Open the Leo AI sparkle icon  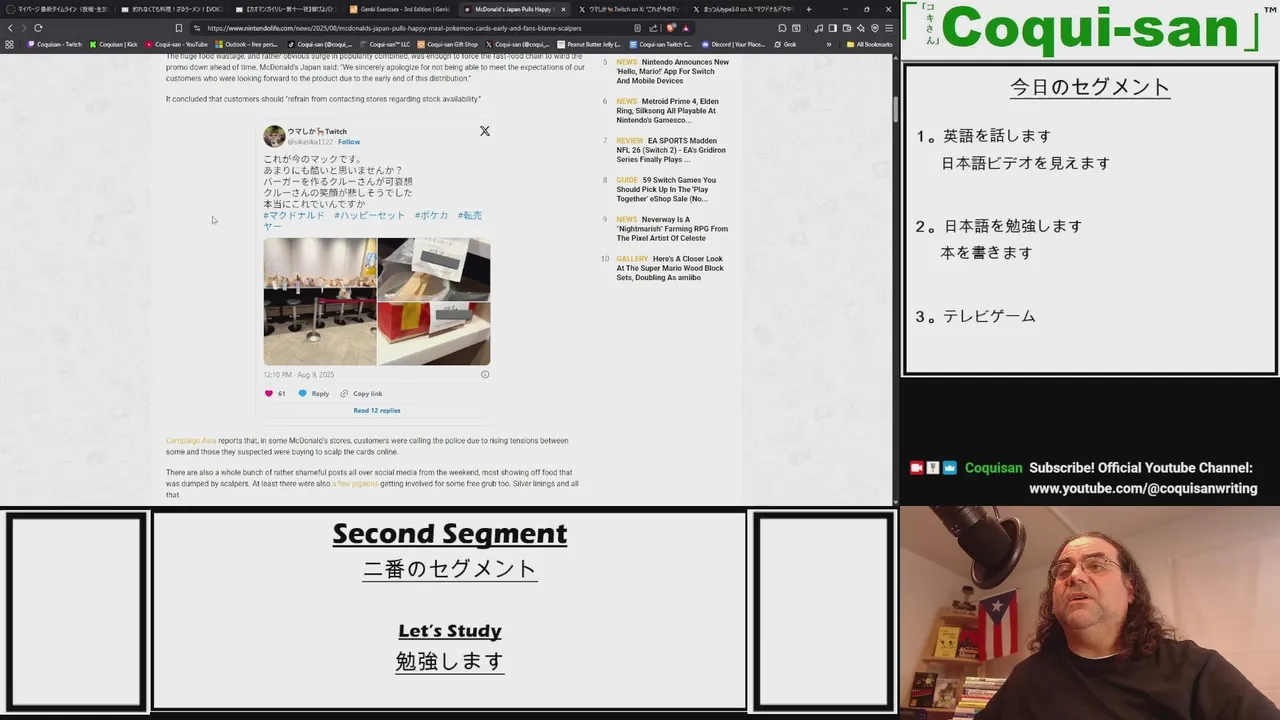coord(860,28)
